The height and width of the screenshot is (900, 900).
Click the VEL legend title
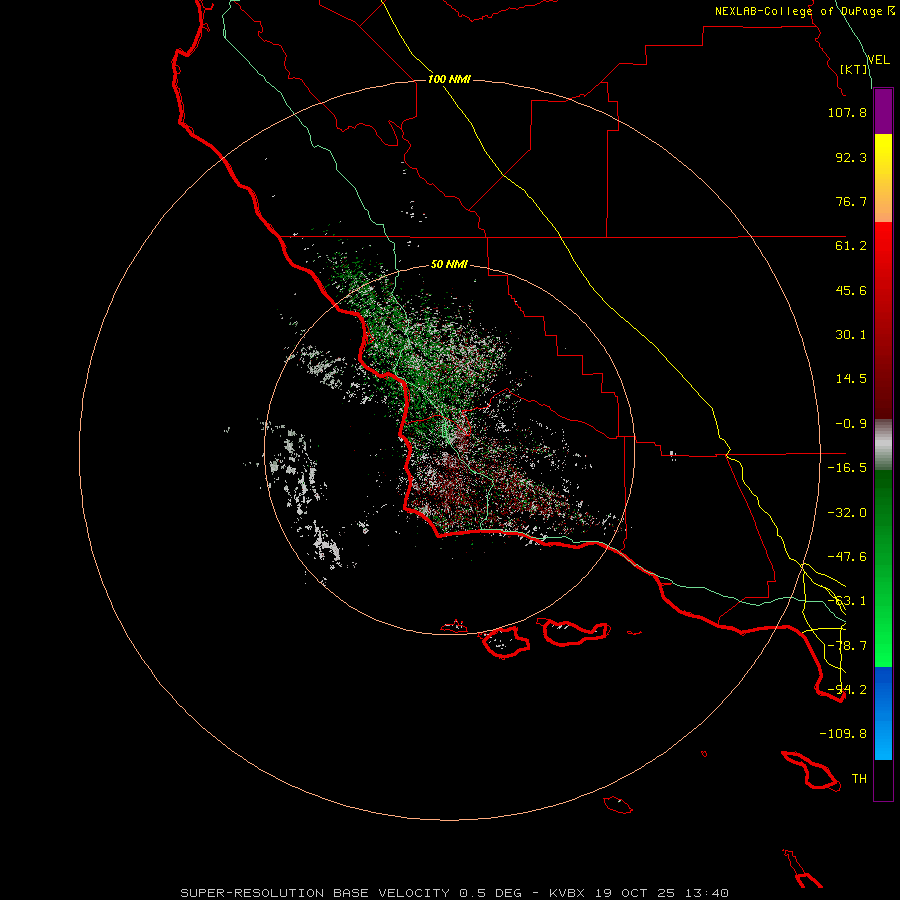point(878,60)
